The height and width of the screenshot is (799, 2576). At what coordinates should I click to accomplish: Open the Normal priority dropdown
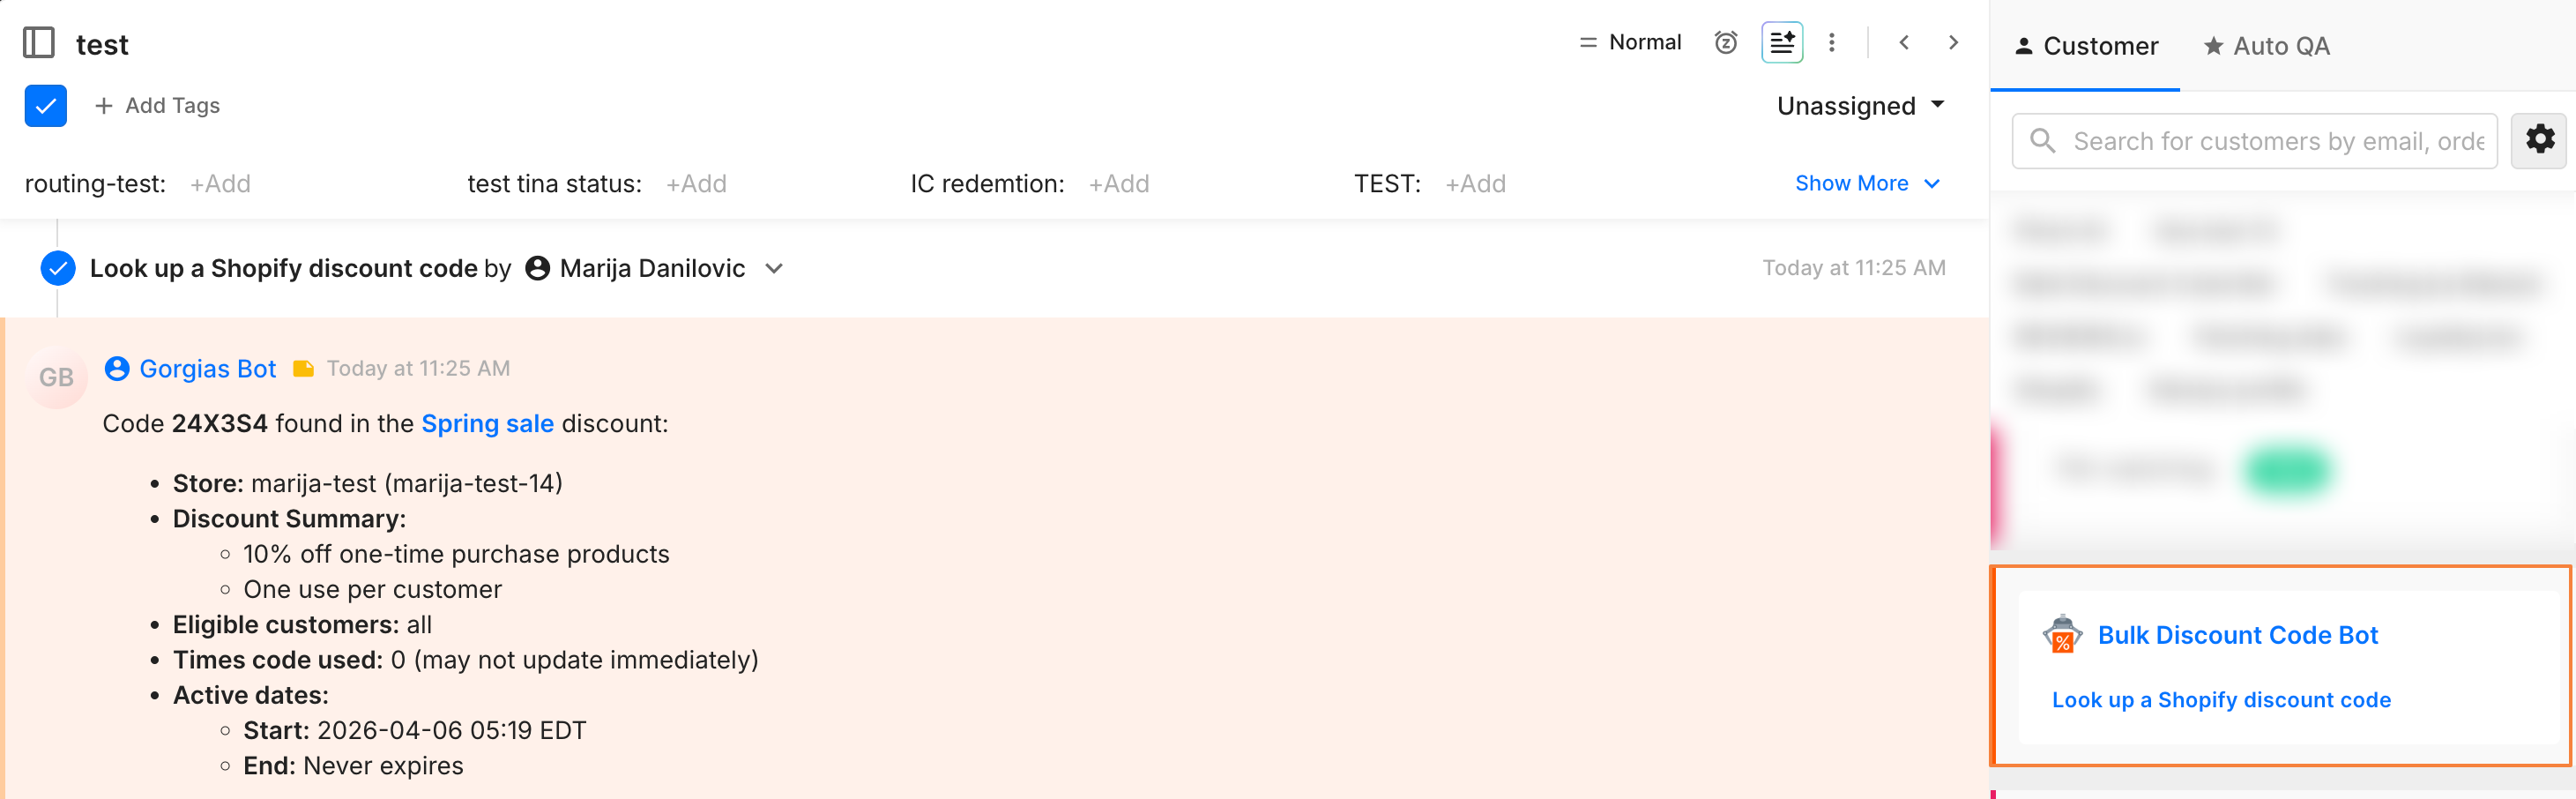click(x=1630, y=43)
